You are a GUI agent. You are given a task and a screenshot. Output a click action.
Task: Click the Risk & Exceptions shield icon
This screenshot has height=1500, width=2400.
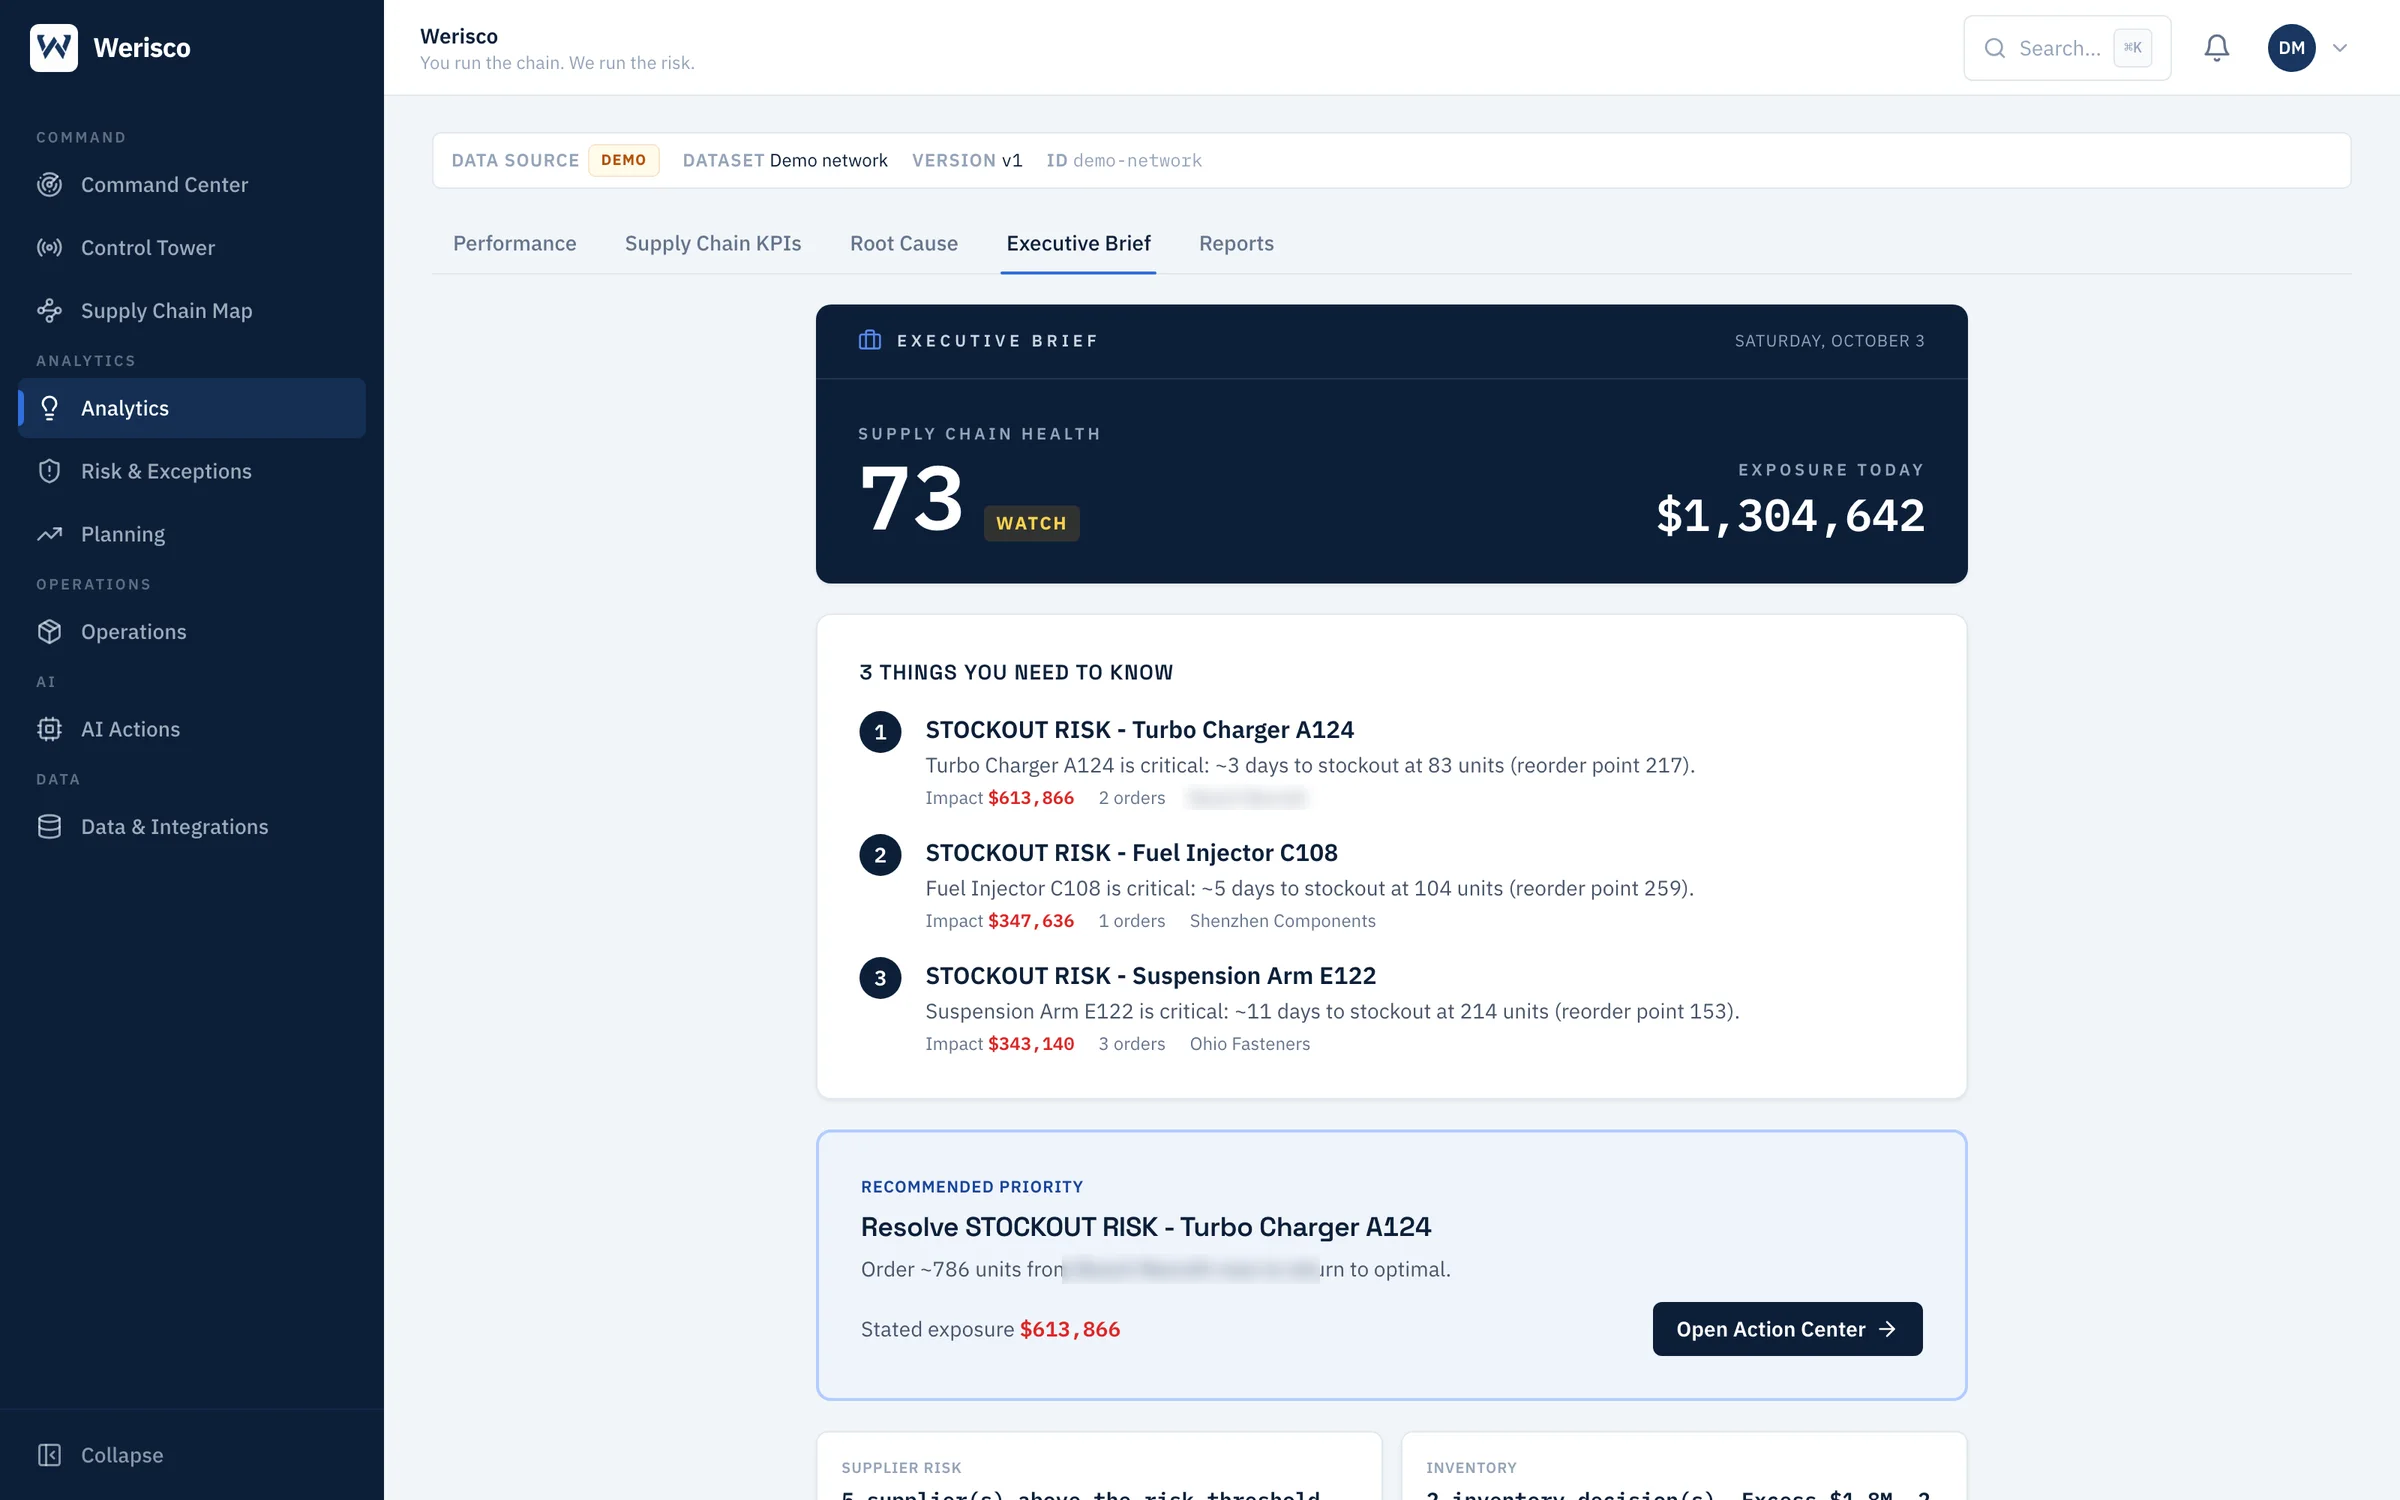[x=49, y=471]
